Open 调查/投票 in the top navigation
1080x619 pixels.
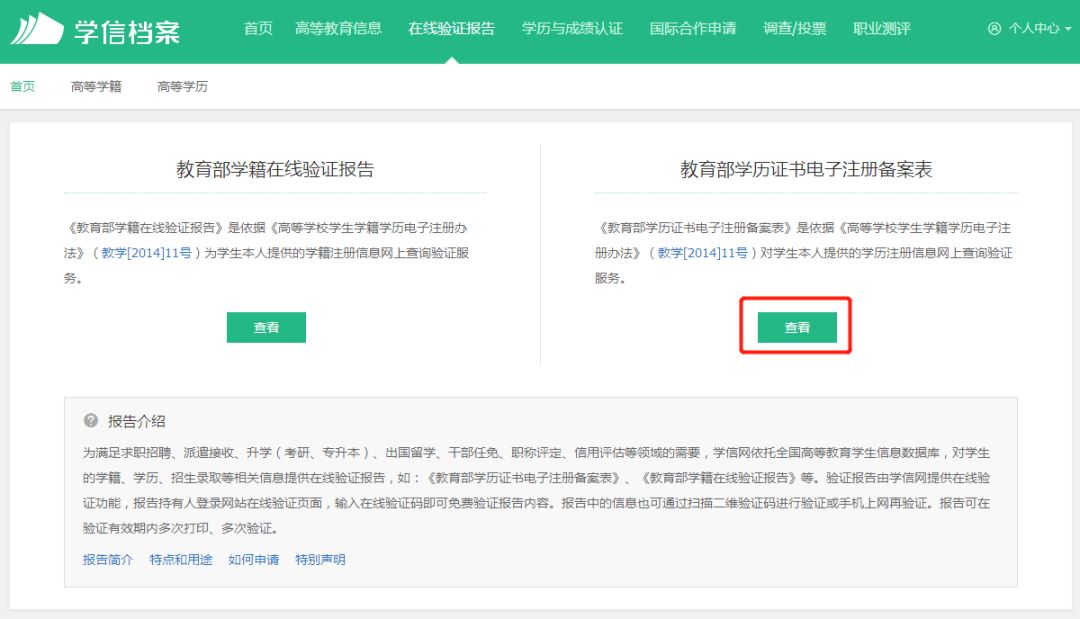tap(794, 28)
